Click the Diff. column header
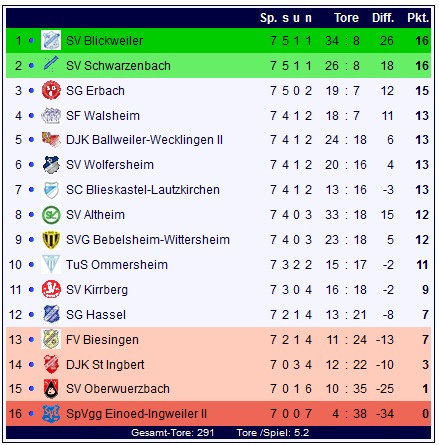This screenshot has height=445, width=439. point(383,18)
